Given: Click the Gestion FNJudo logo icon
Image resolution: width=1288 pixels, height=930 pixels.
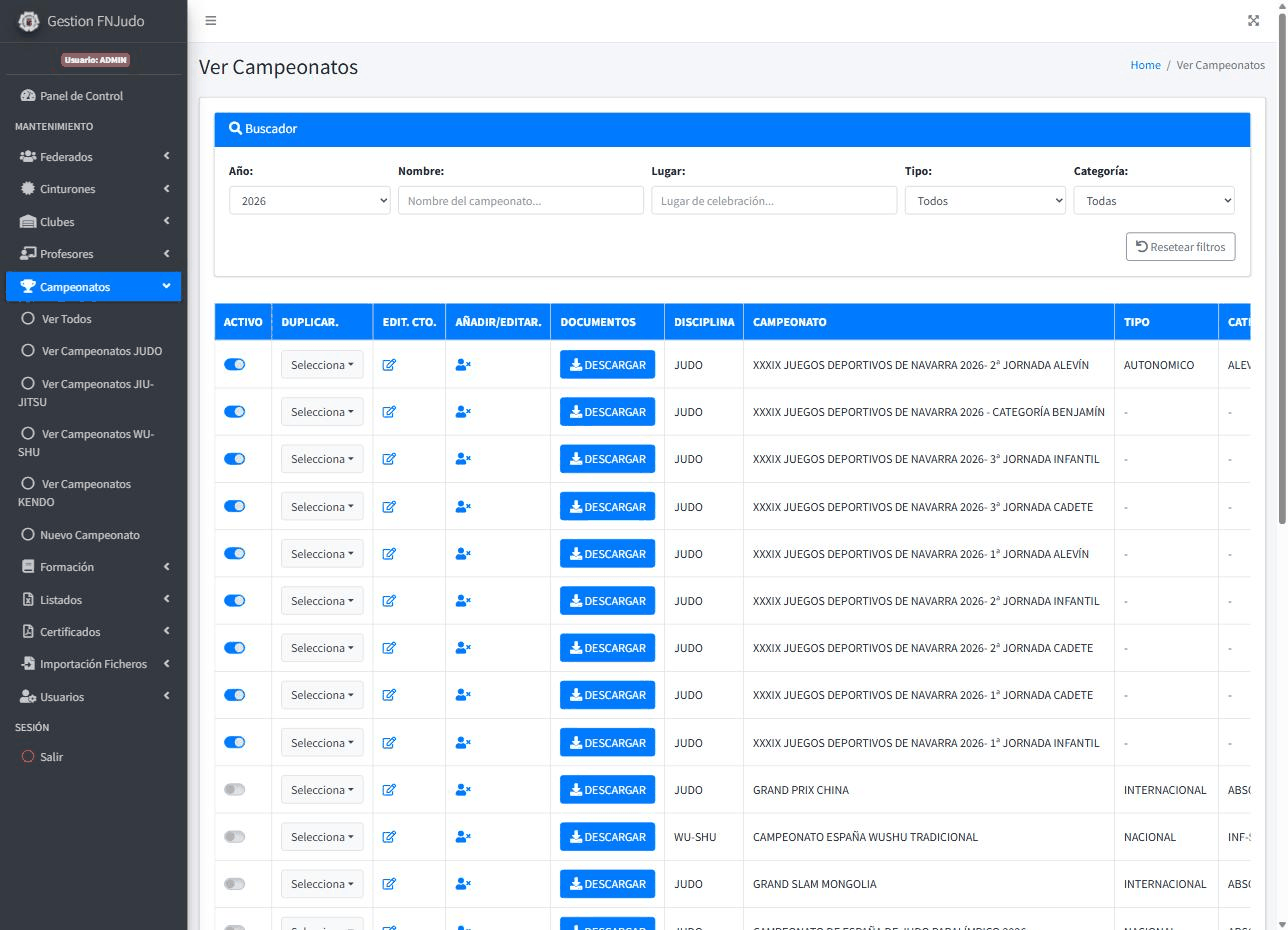Looking at the screenshot, I should (x=29, y=21).
